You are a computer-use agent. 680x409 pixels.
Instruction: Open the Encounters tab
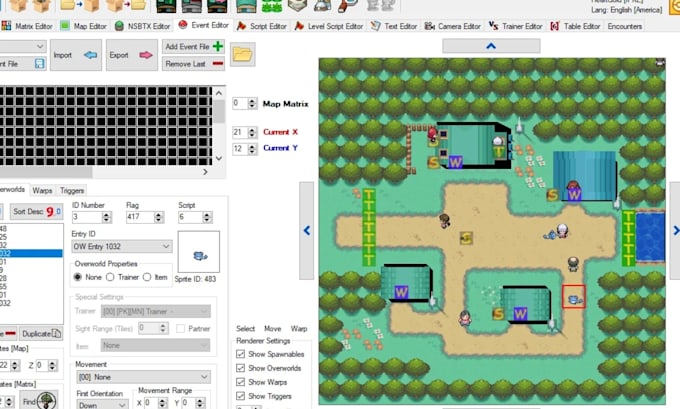point(624,26)
